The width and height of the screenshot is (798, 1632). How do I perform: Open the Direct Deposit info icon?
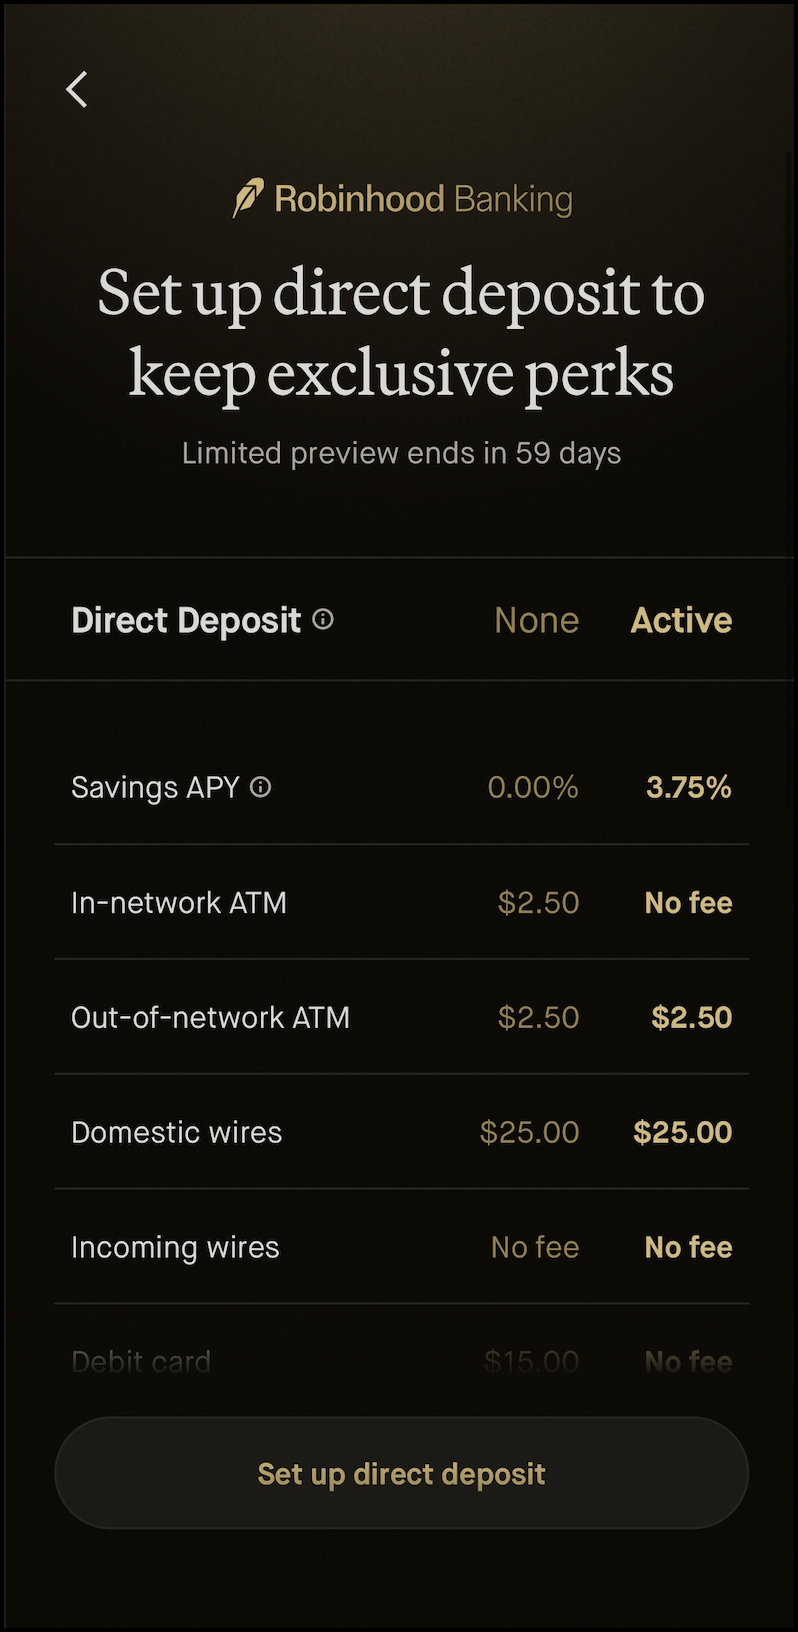pyautogui.click(x=323, y=619)
